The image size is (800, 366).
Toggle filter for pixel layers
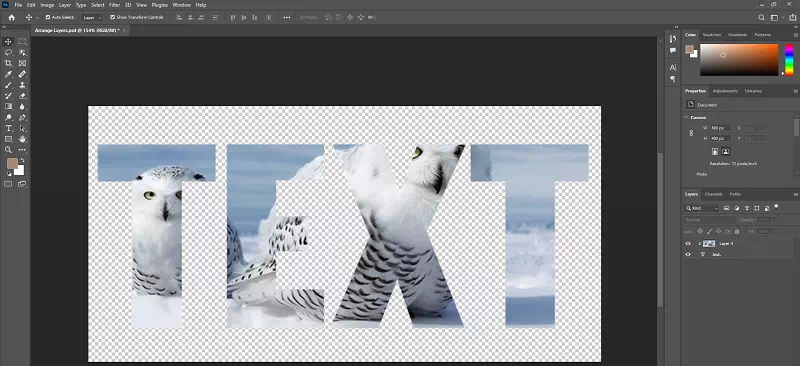pos(728,208)
